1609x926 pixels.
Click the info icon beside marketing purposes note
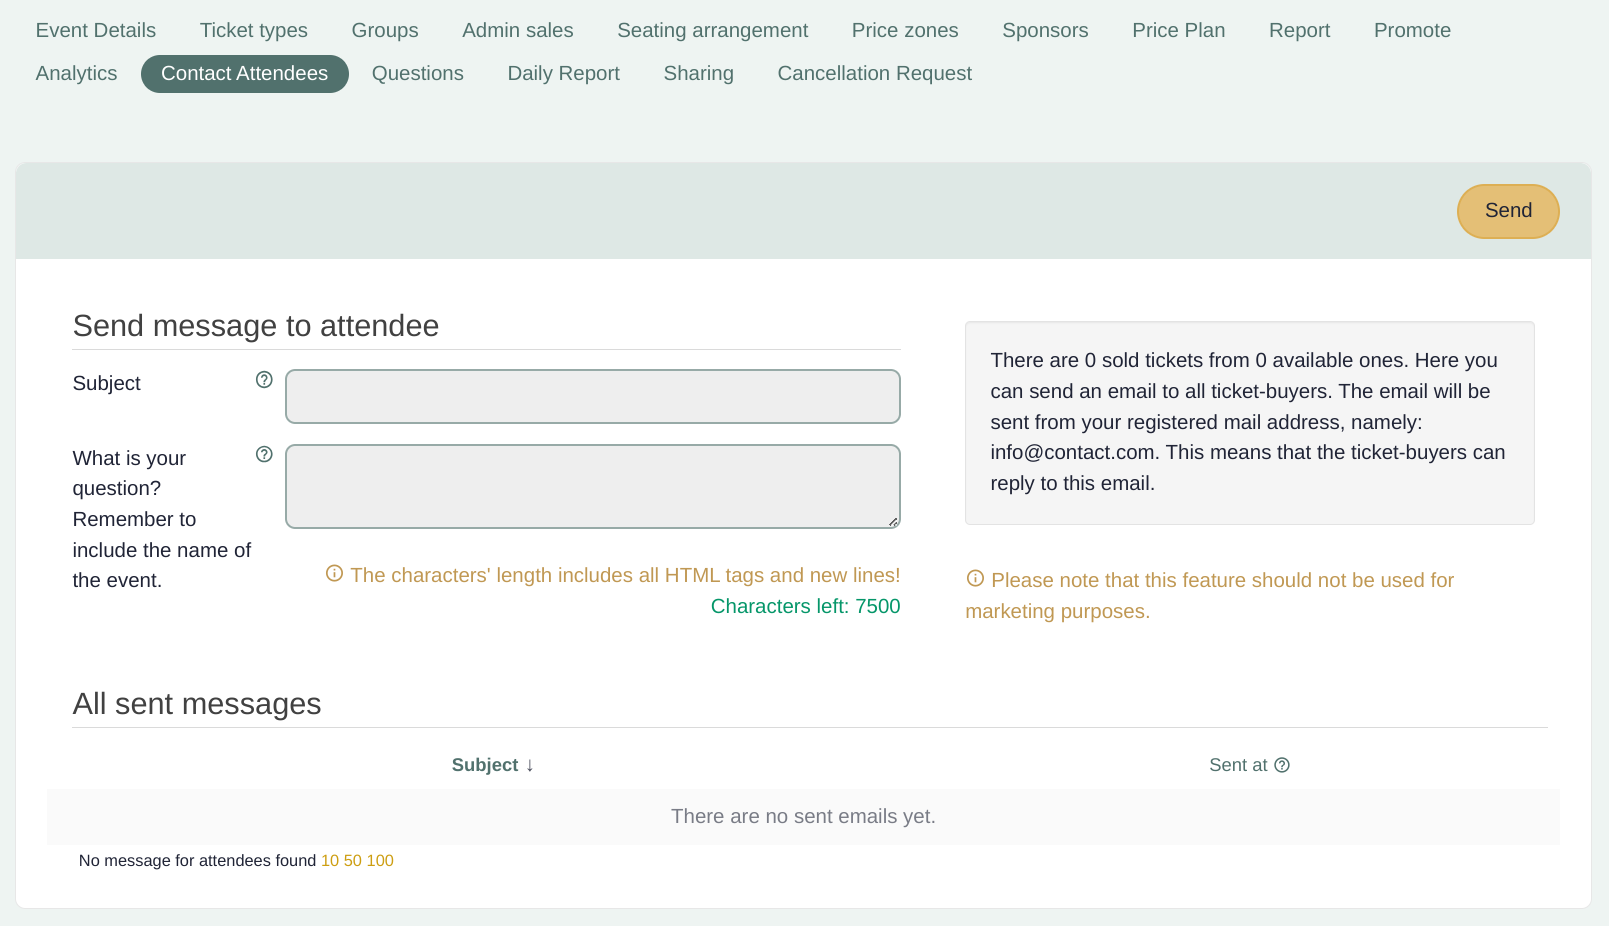(x=975, y=579)
